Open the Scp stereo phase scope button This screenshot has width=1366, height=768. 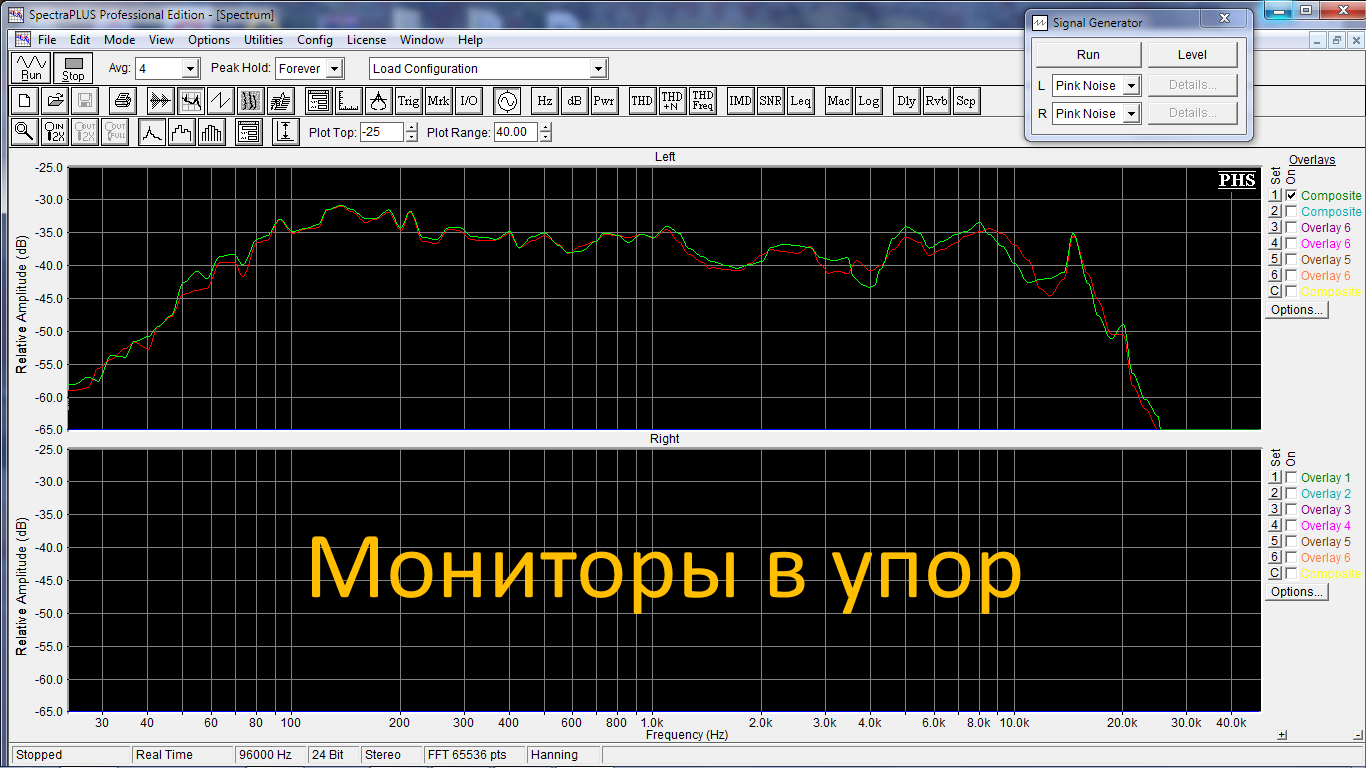tap(966, 101)
